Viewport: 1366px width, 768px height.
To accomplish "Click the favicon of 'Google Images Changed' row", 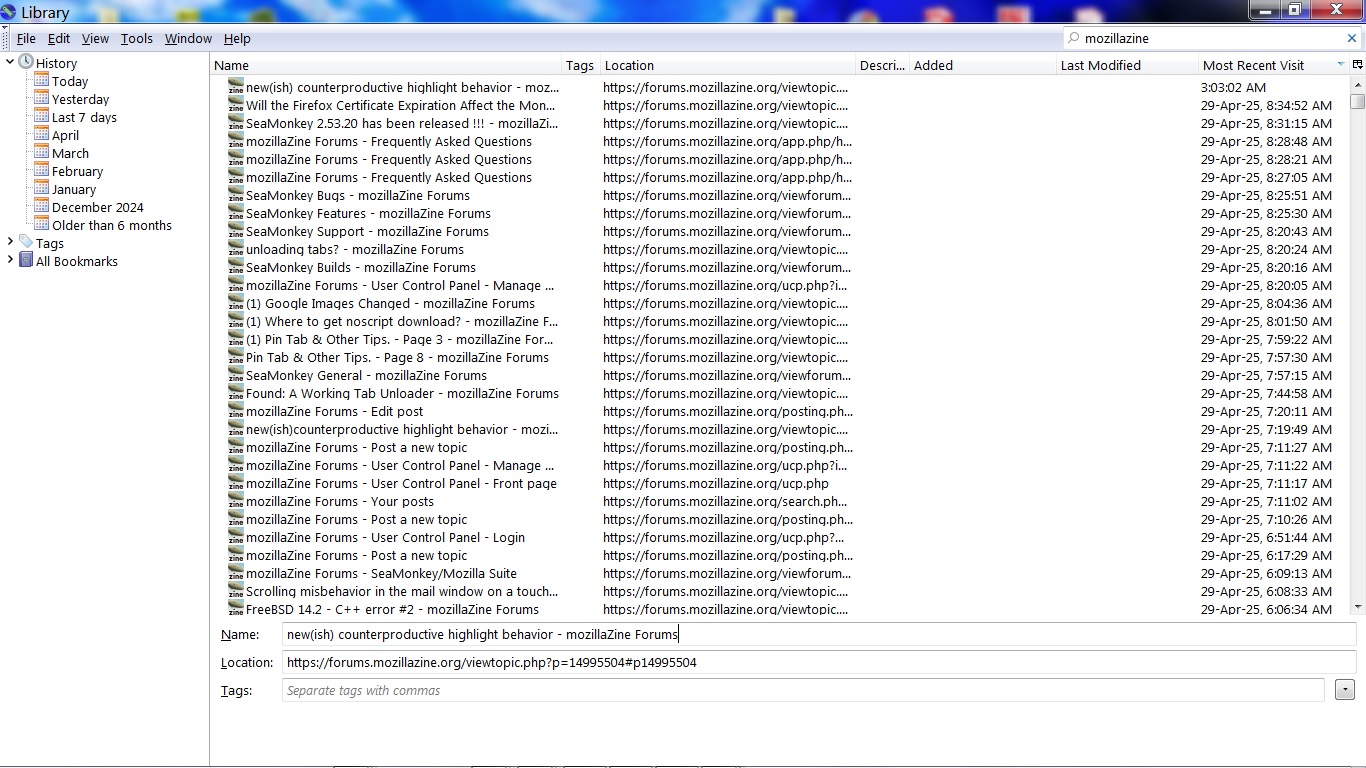I will pos(236,303).
